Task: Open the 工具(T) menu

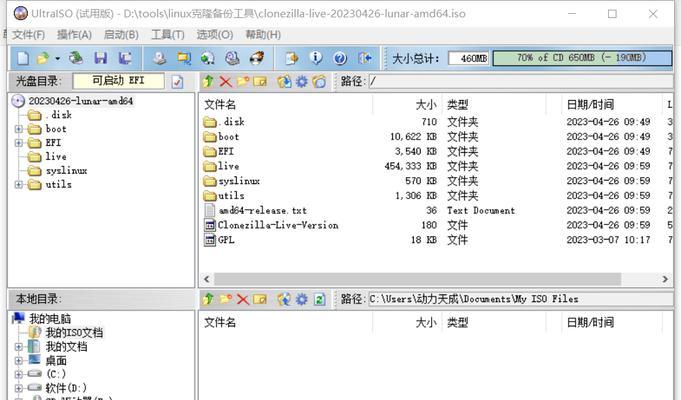Action: 168,34
